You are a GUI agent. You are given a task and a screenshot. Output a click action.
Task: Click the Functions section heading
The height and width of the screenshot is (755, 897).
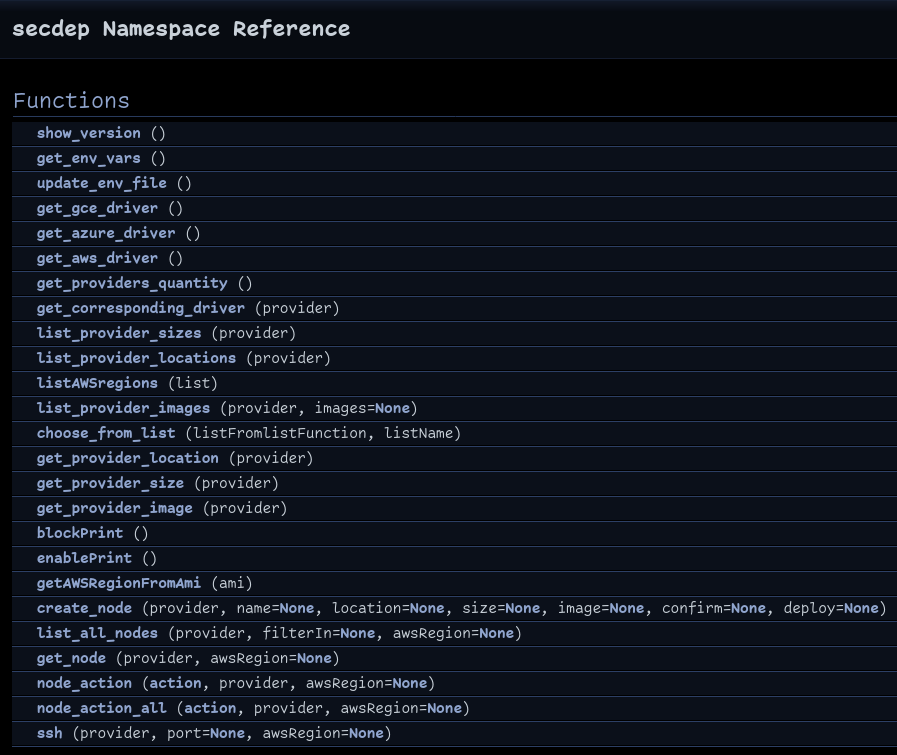coord(71,101)
